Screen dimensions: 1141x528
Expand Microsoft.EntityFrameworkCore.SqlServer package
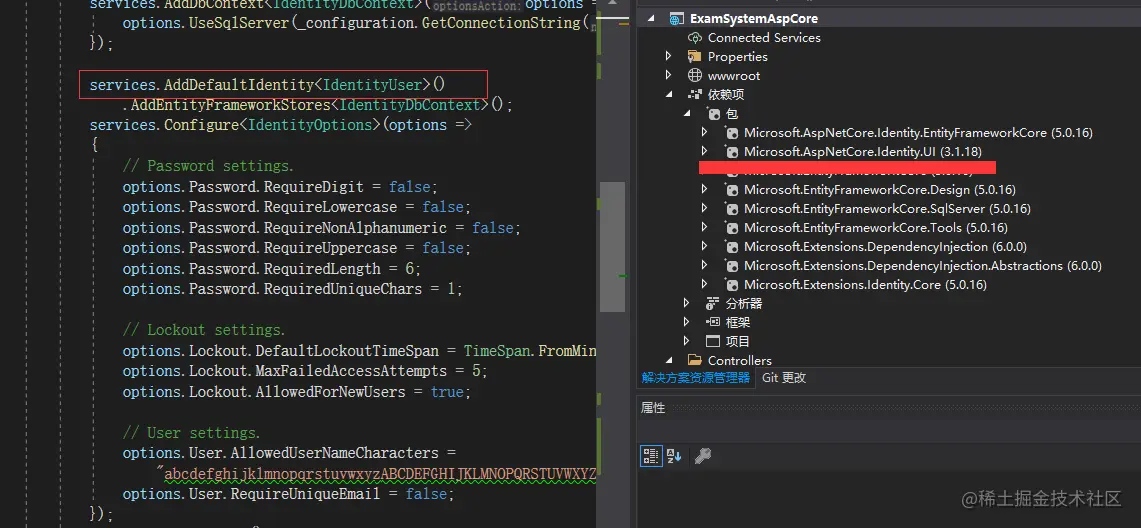[x=704, y=208]
